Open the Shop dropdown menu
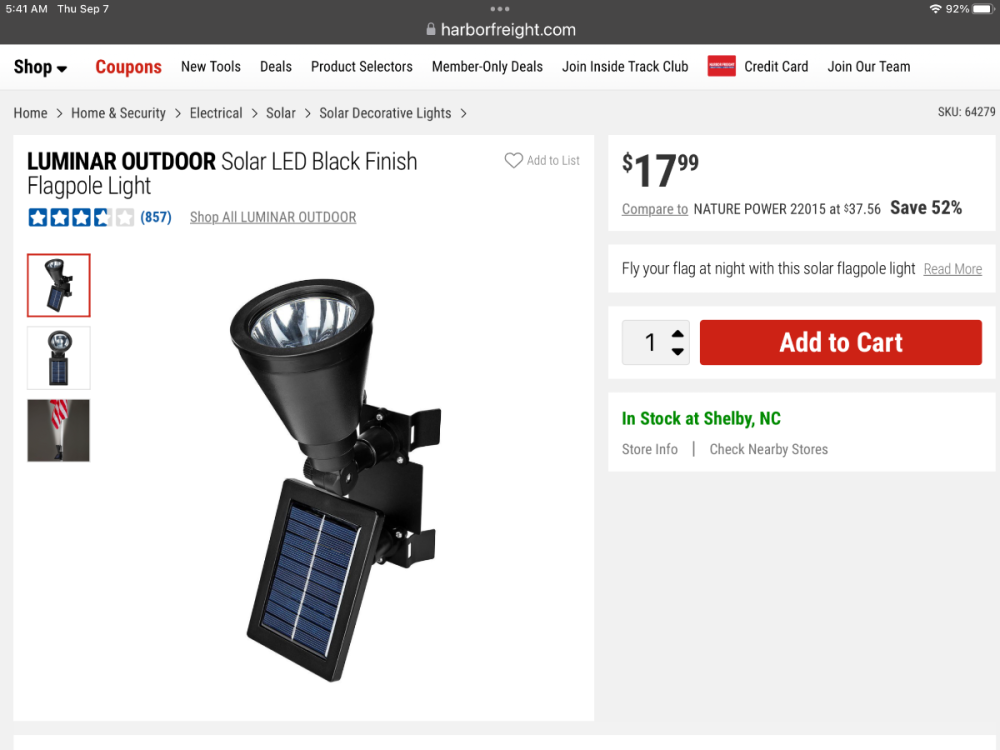This screenshot has width=1000, height=750. pos(40,67)
